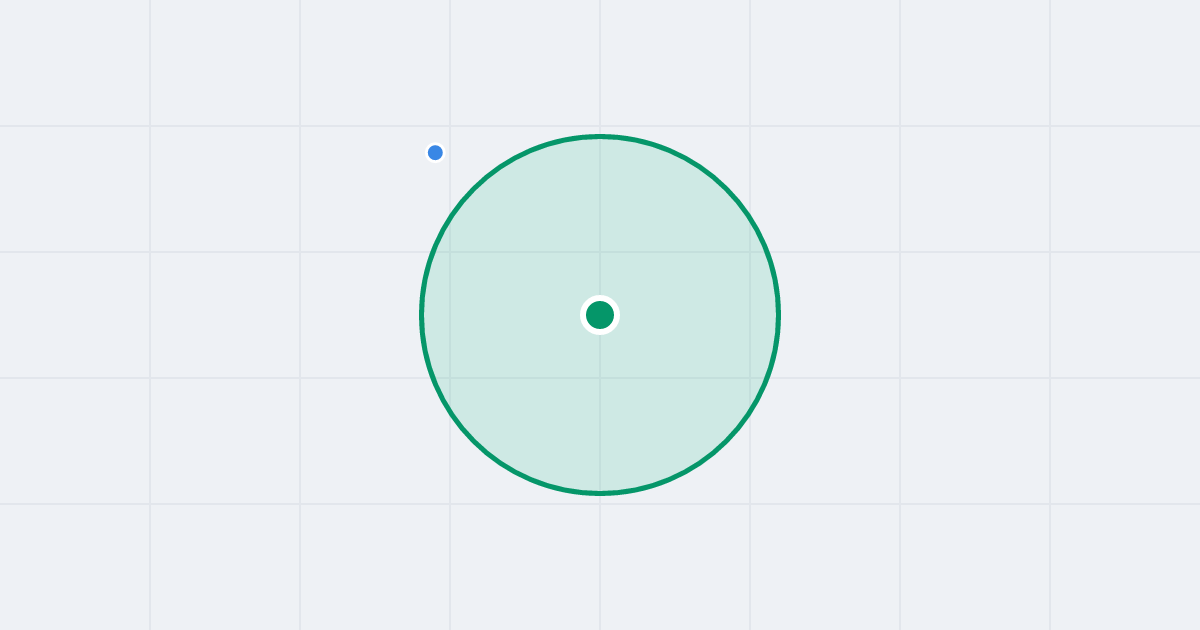Select the blue dot with white outline

[435, 153]
